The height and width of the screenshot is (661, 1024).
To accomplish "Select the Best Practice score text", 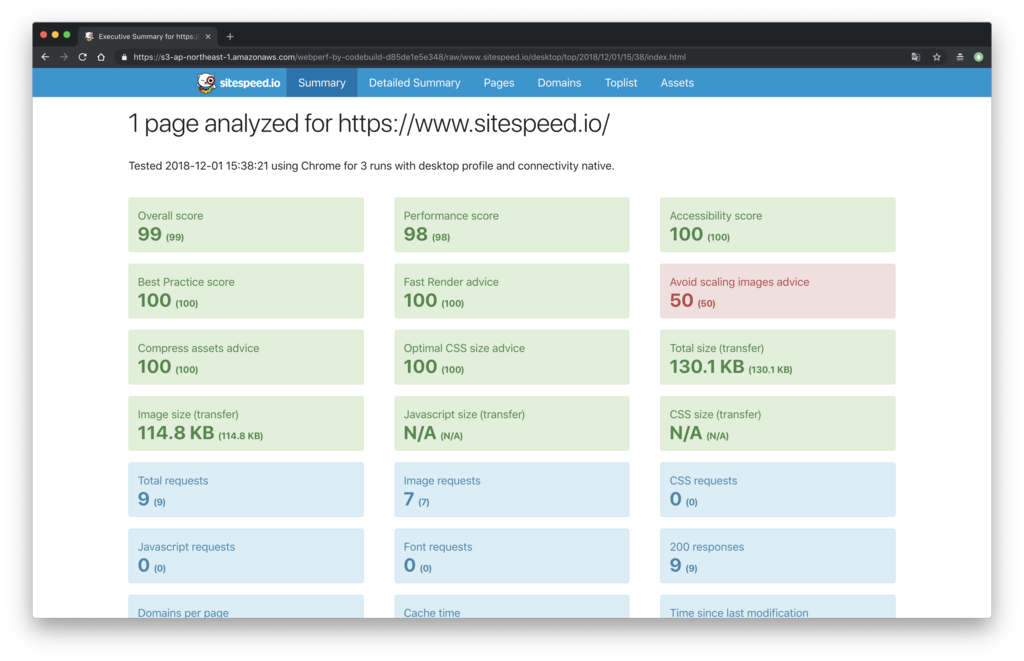I will pyautogui.click(x=185, y=282).
